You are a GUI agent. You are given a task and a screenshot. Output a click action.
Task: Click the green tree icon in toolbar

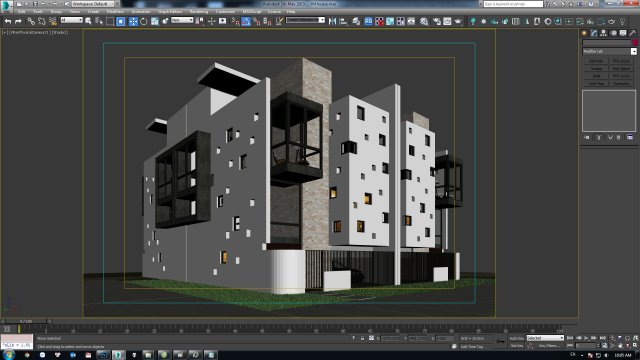point(473,21)
